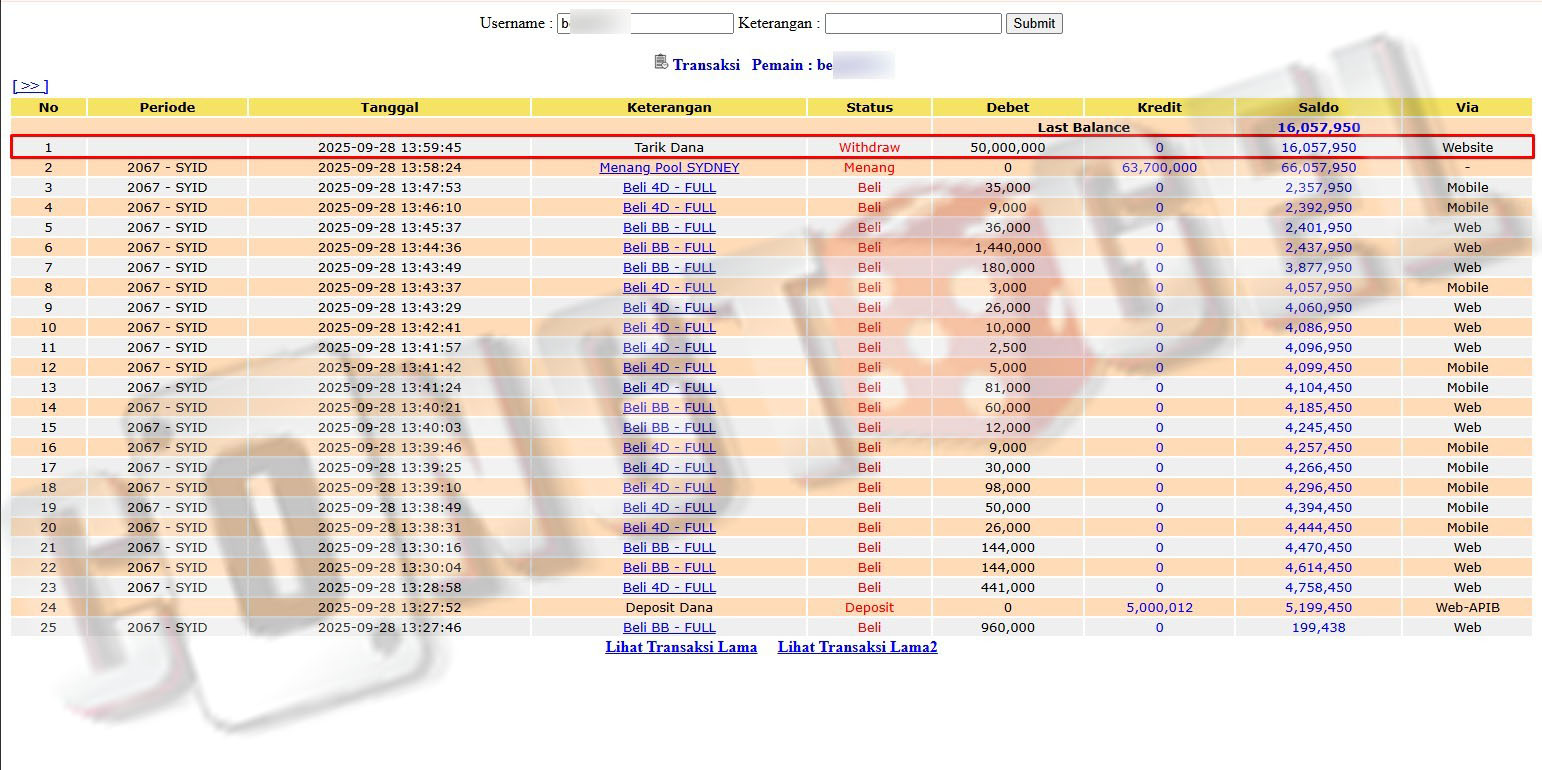Open Beli BB - FULL with debet 1,440,000
This screenshot has height=770, width=1542.
(x=669, y=248)
